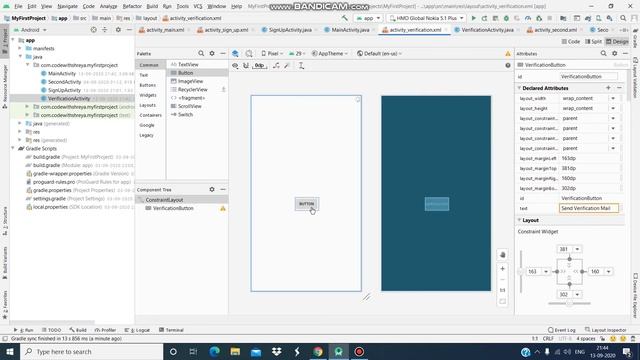The width and height of the screenshot is (640, 360).
Task: Switch to Code view mode
Action: (x=571, y=42)
